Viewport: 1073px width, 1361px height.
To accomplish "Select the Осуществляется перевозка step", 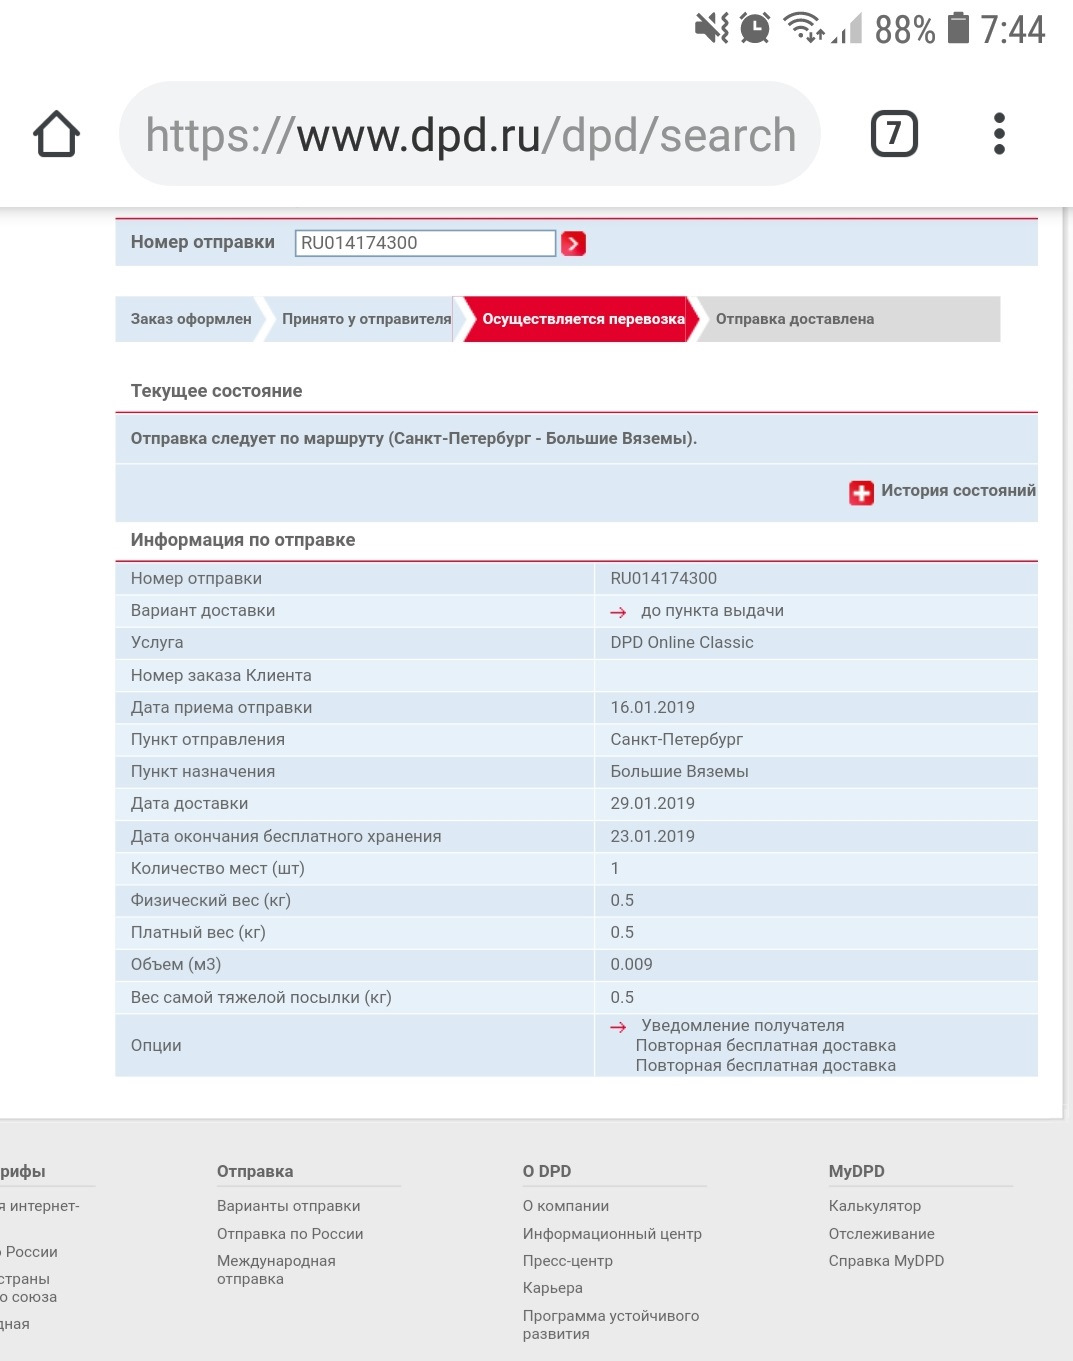I will (583, 319).
